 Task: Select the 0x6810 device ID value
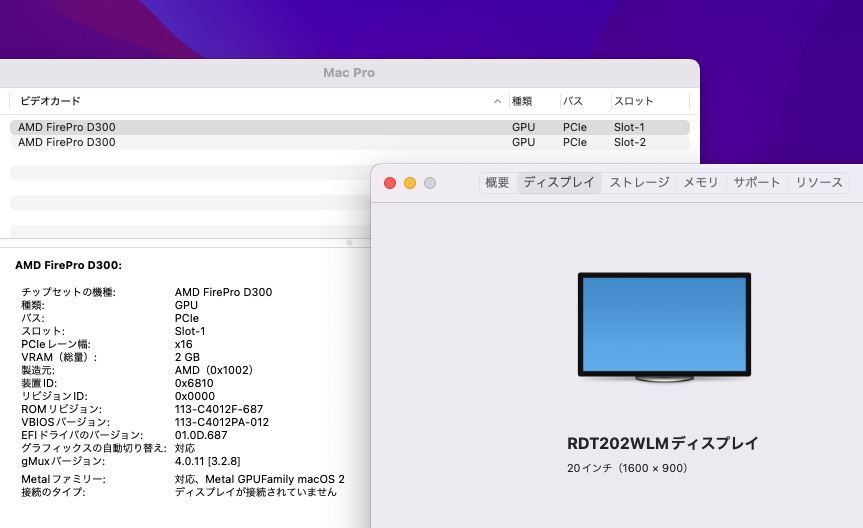(x=194, y=383)
